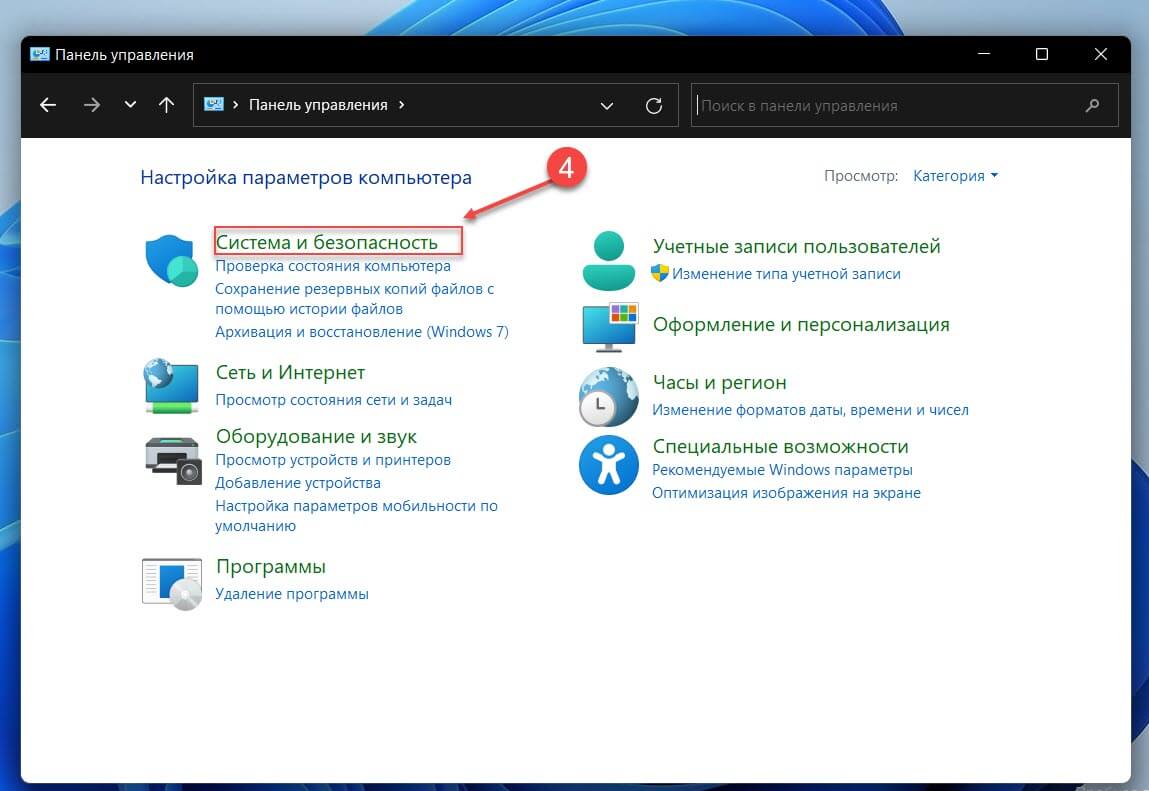
Task: Open Архивация и восстановление (Windows 7)
Action: [362, 331]
